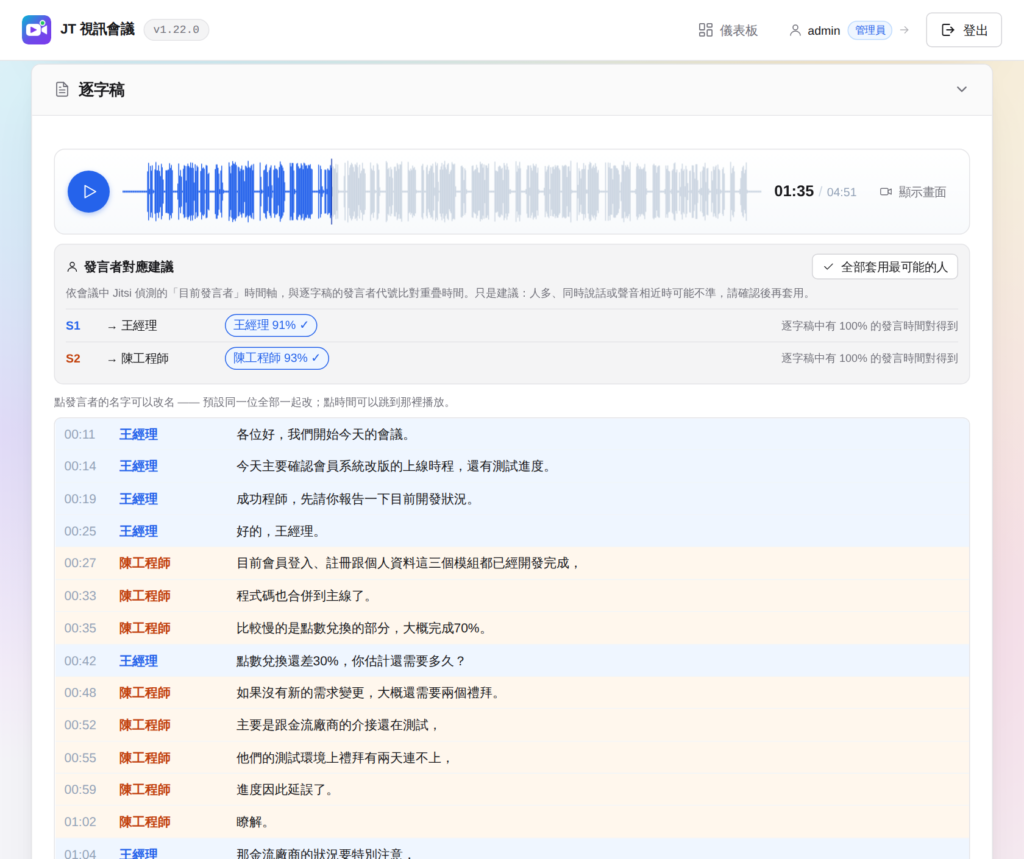1024x859 pixels.
Task: Apply the 陳工程師 93% suggestion chip
Action: point(277,358)
